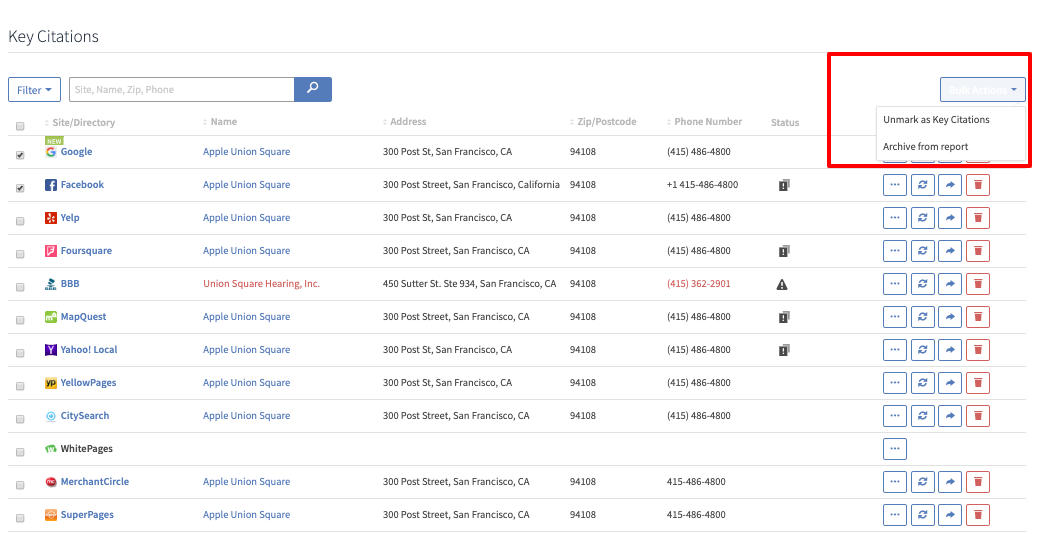Click the (415) 362-2901 phone number

coord(698,284)
